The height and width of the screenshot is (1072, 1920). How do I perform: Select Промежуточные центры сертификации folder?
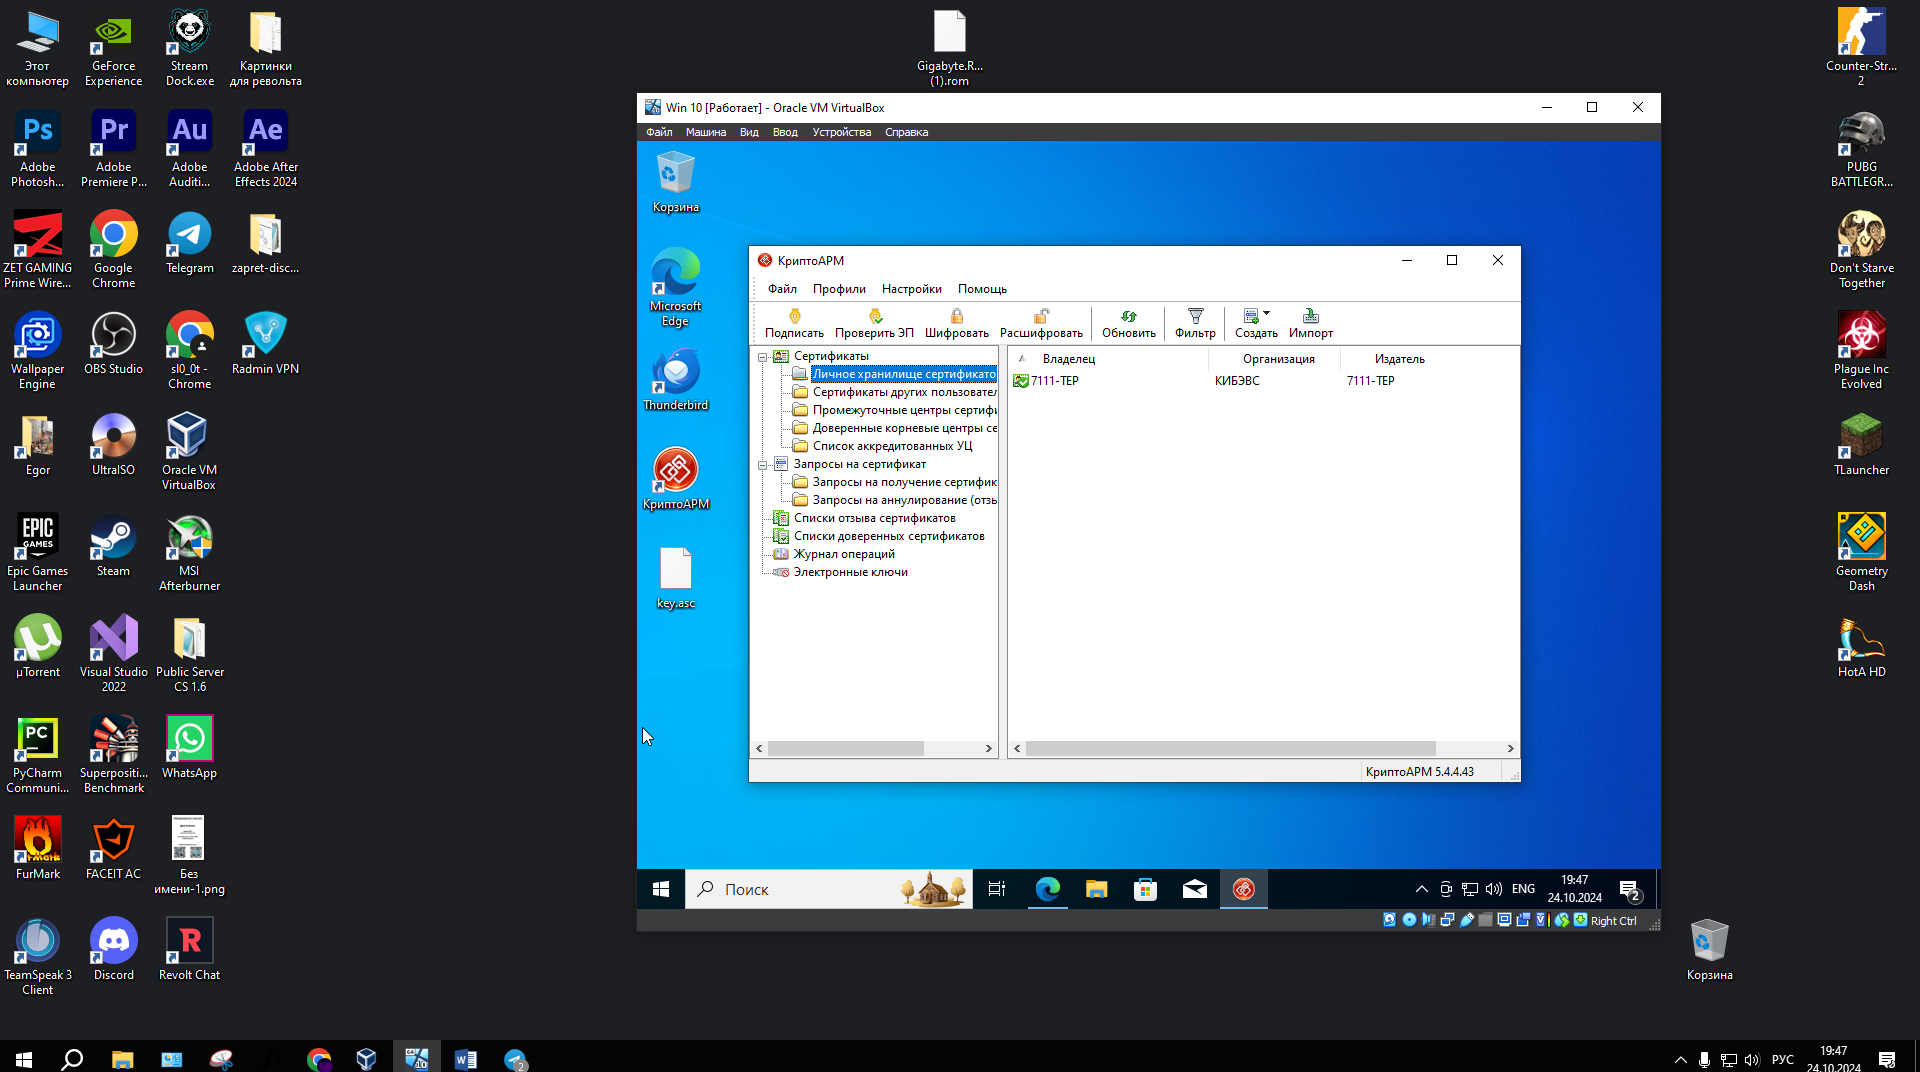(x=904, y=410)
